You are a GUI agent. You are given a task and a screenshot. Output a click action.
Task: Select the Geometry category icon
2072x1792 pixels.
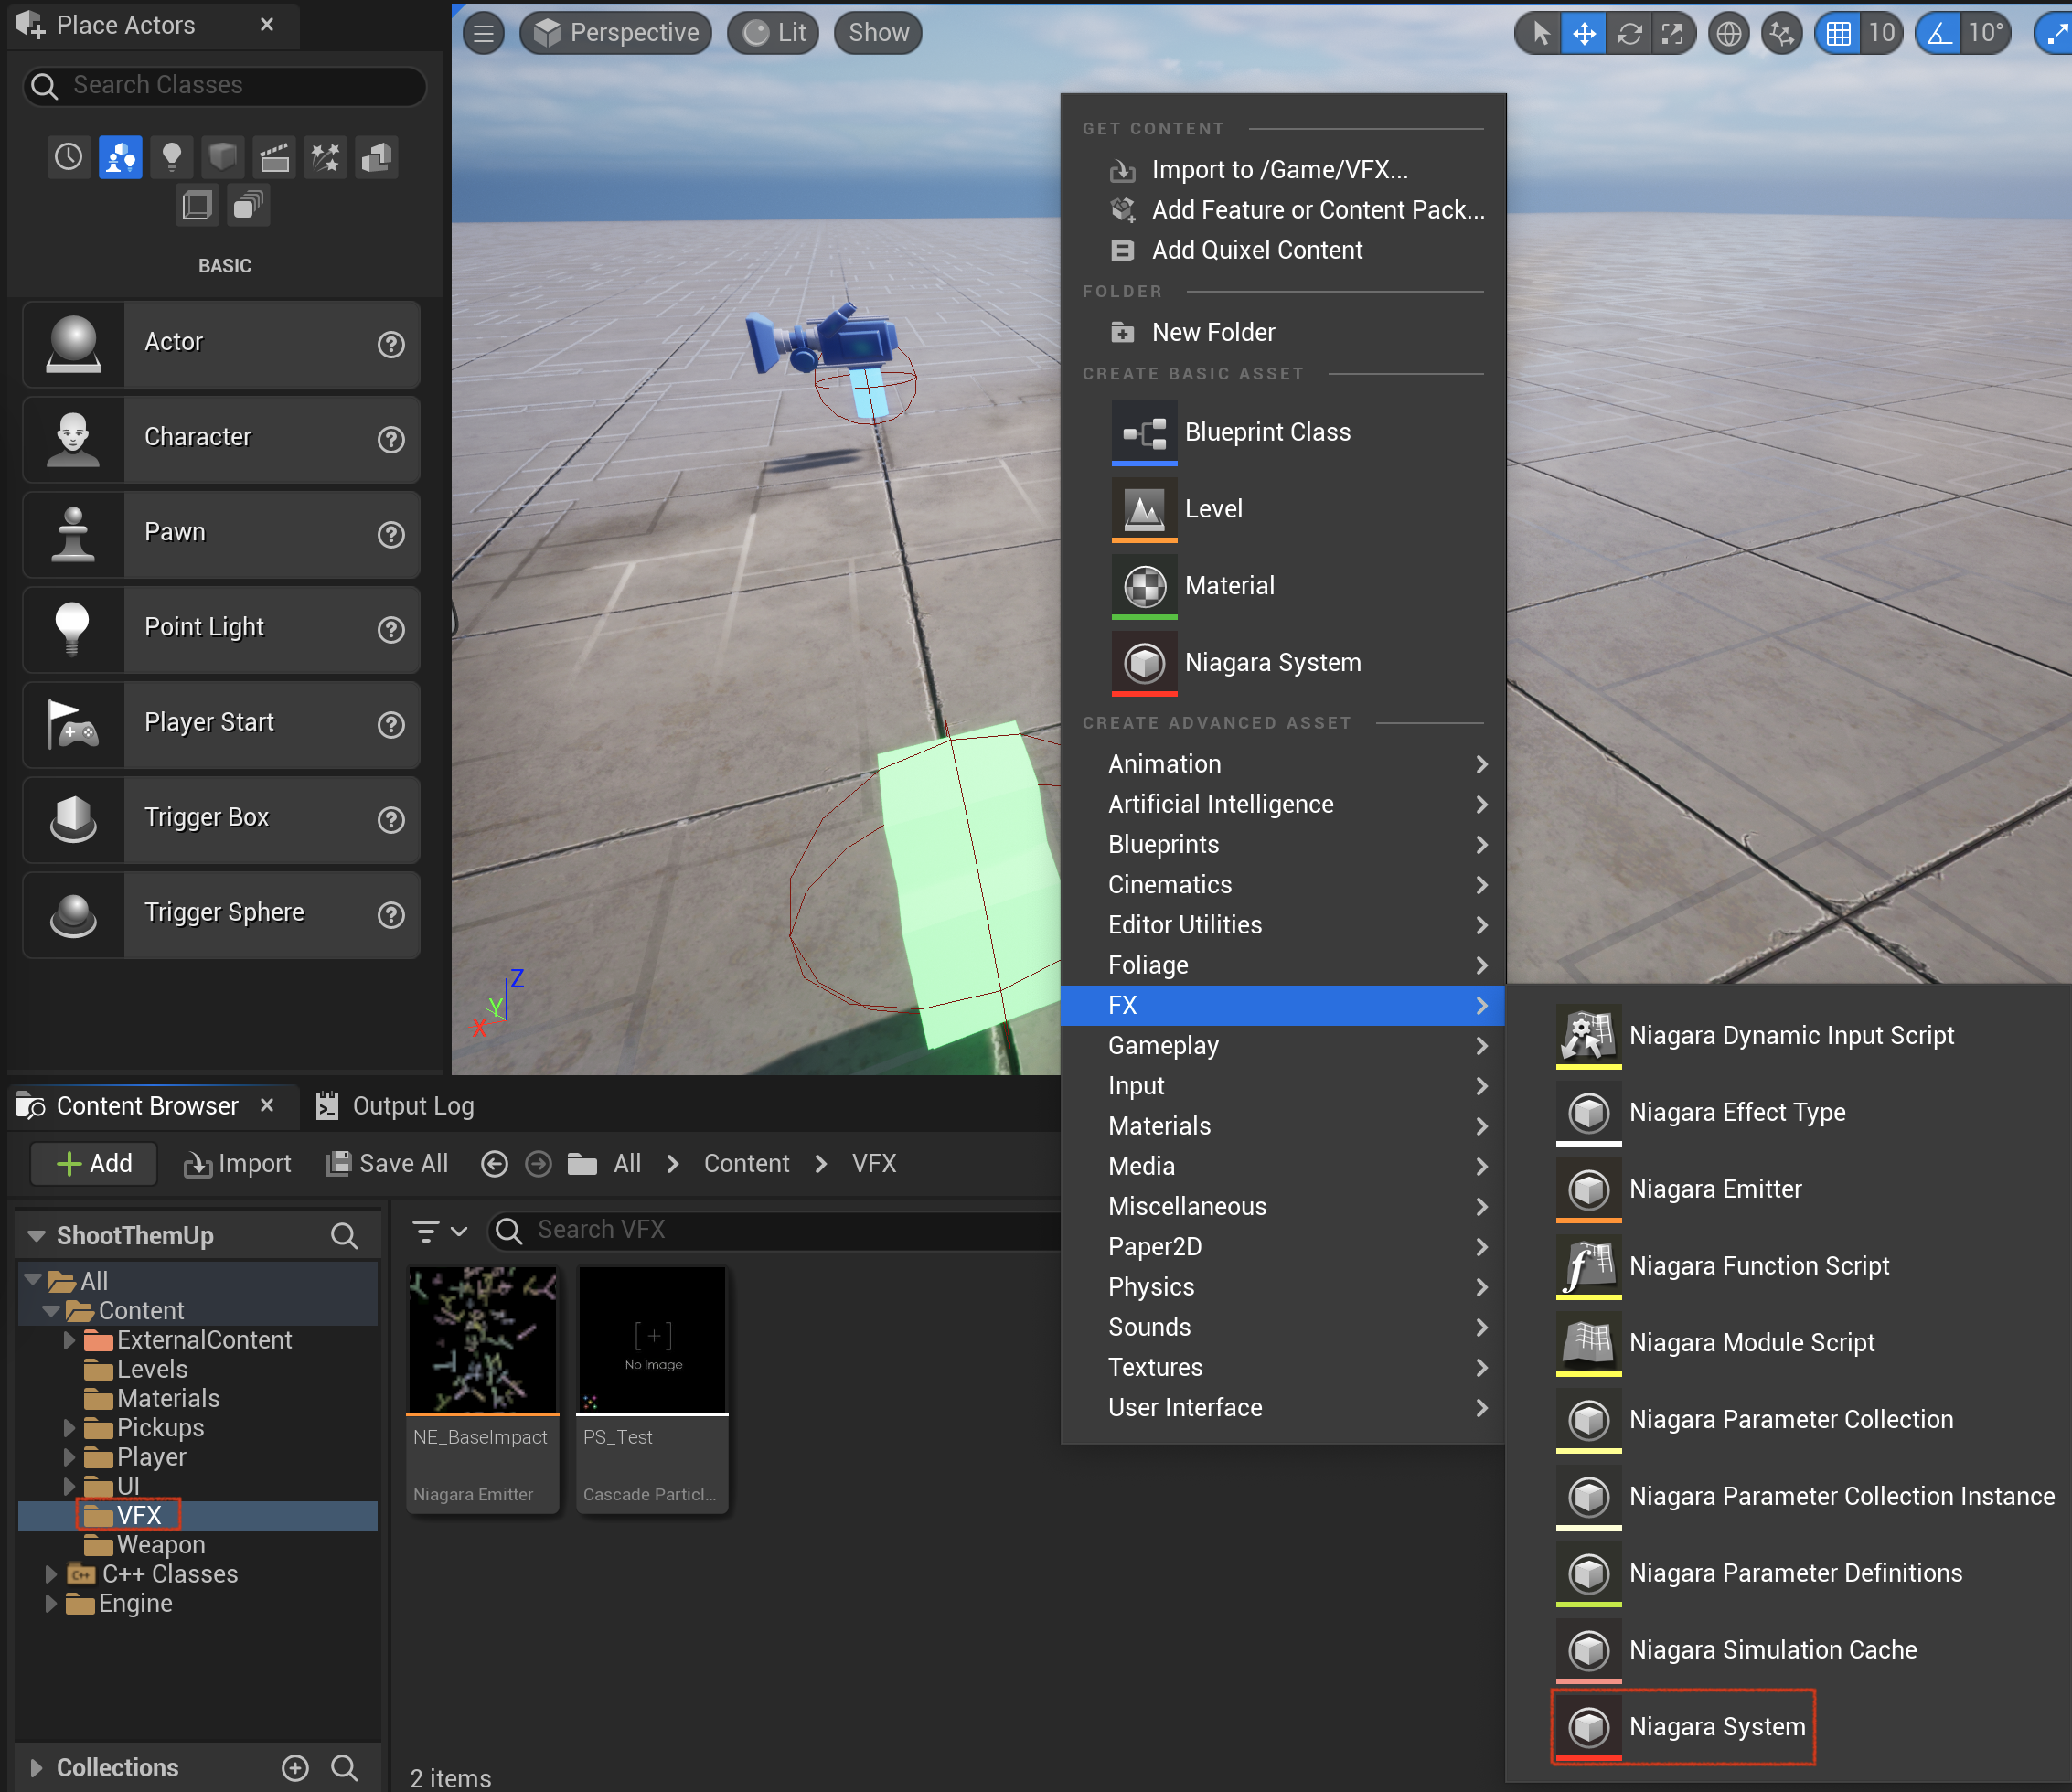[x=377, y=157]
